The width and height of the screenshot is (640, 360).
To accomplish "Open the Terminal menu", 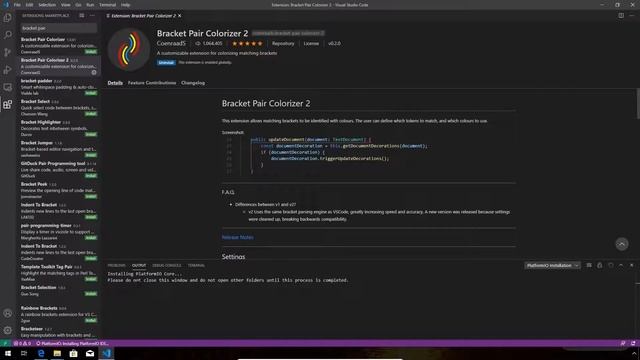I will (x=107, y=5).
